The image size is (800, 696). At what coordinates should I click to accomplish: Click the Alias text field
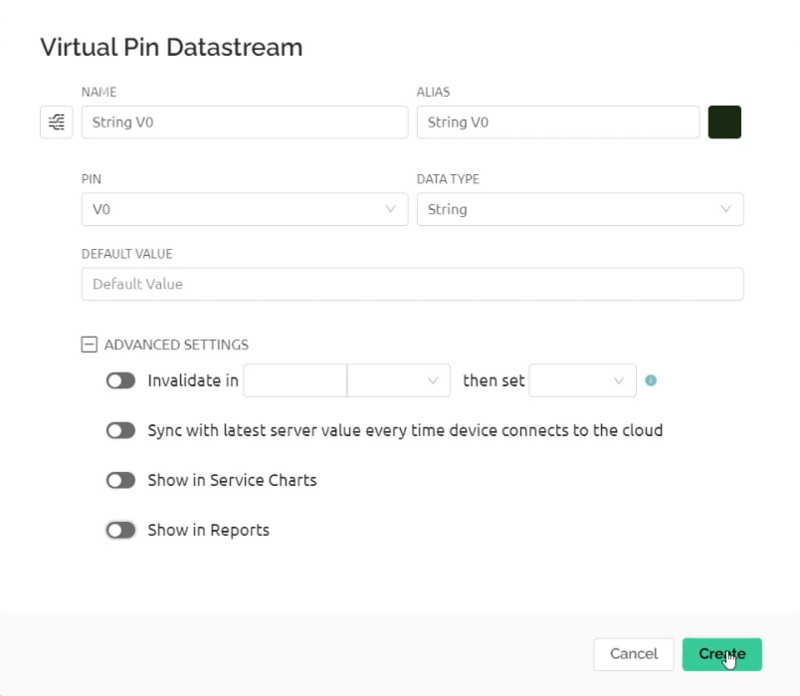[x=557, y=121]
